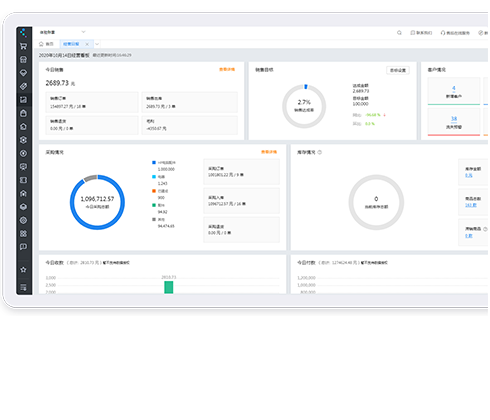490x420 pixels.
Task: Open the presentation screen sidebar icon
Action: (23, 167)
